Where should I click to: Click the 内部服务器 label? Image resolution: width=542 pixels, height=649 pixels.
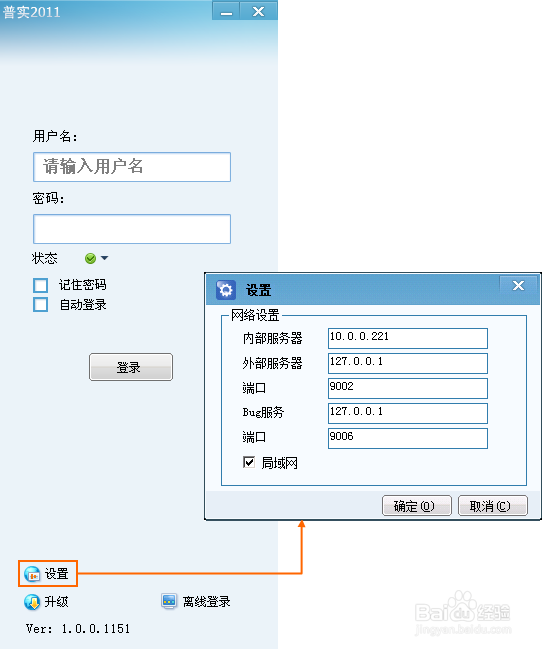click(272, 338)
